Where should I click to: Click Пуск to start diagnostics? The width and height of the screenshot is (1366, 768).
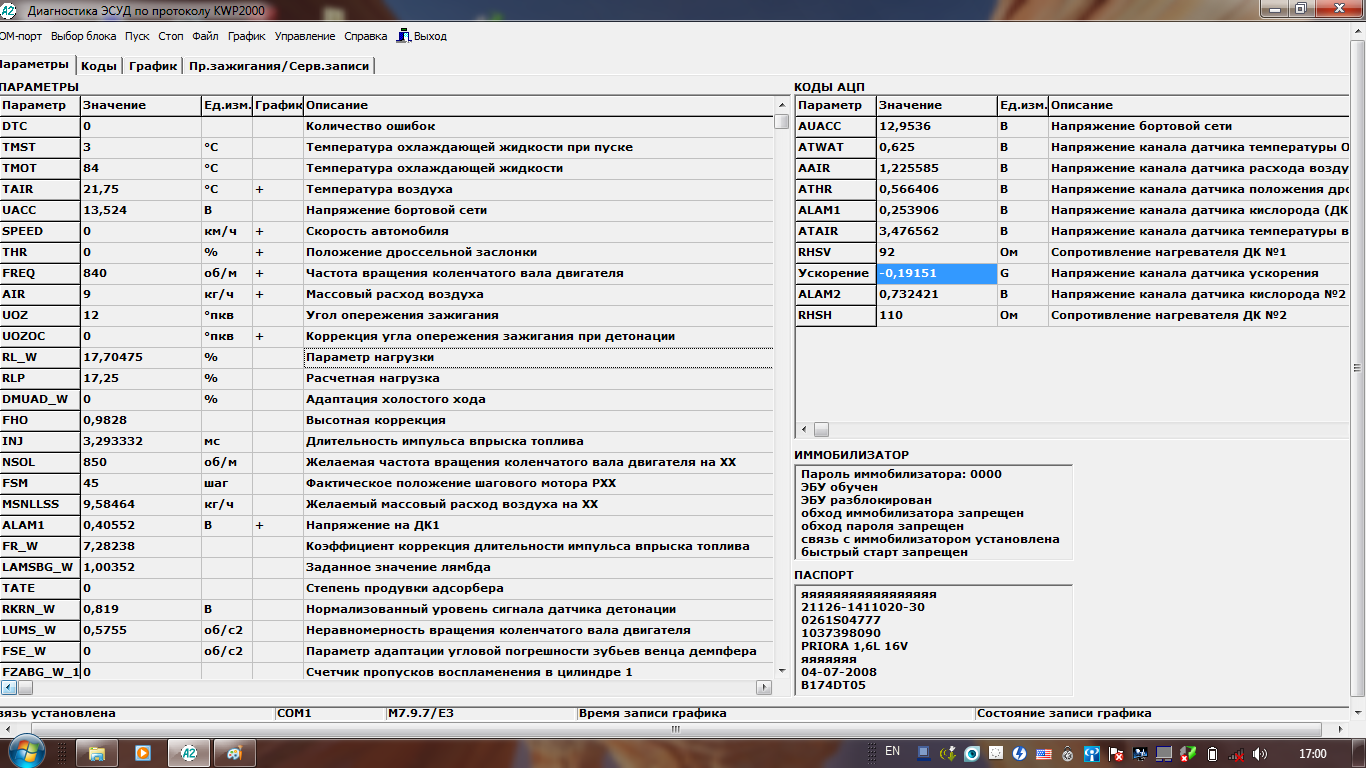tap(137, 36)
